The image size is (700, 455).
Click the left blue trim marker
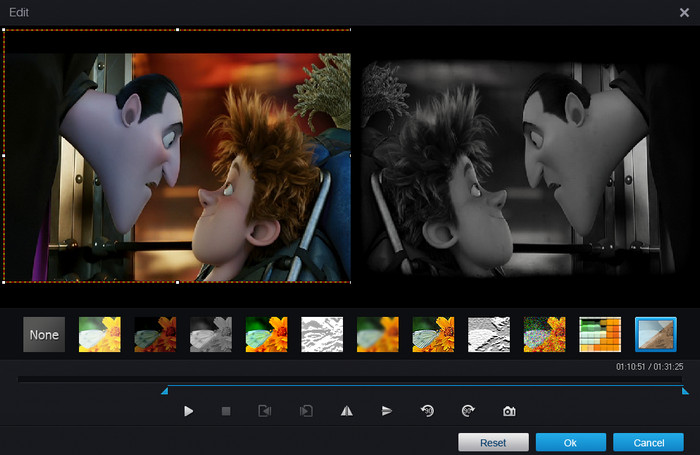tap(165, 391)
